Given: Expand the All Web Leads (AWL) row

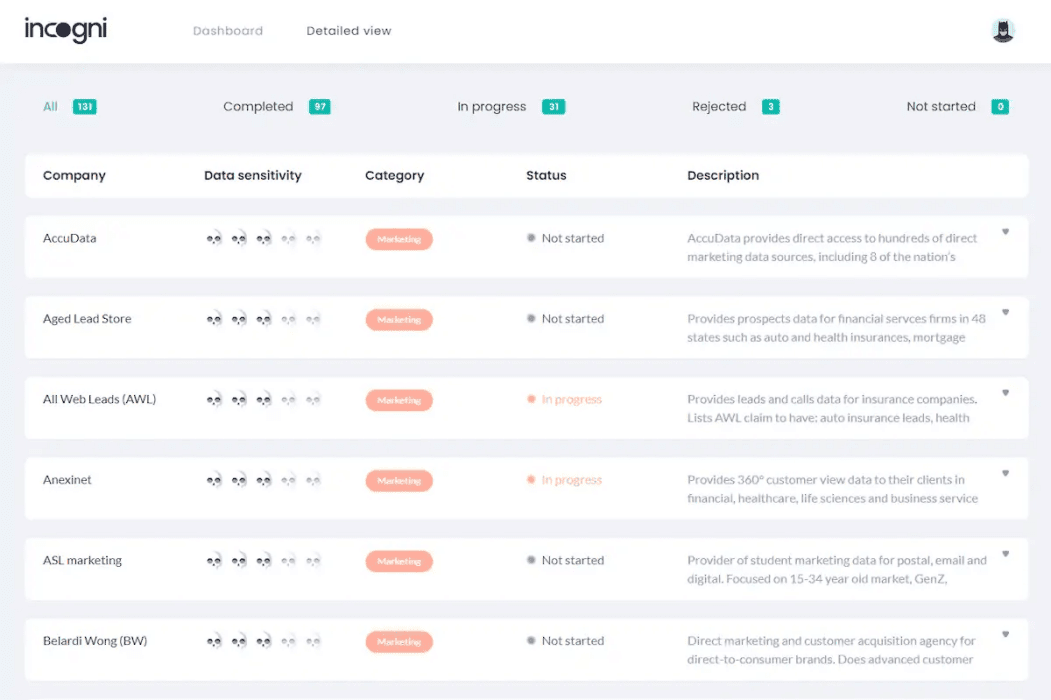Looking at the screenshot, I should 1005,393.
